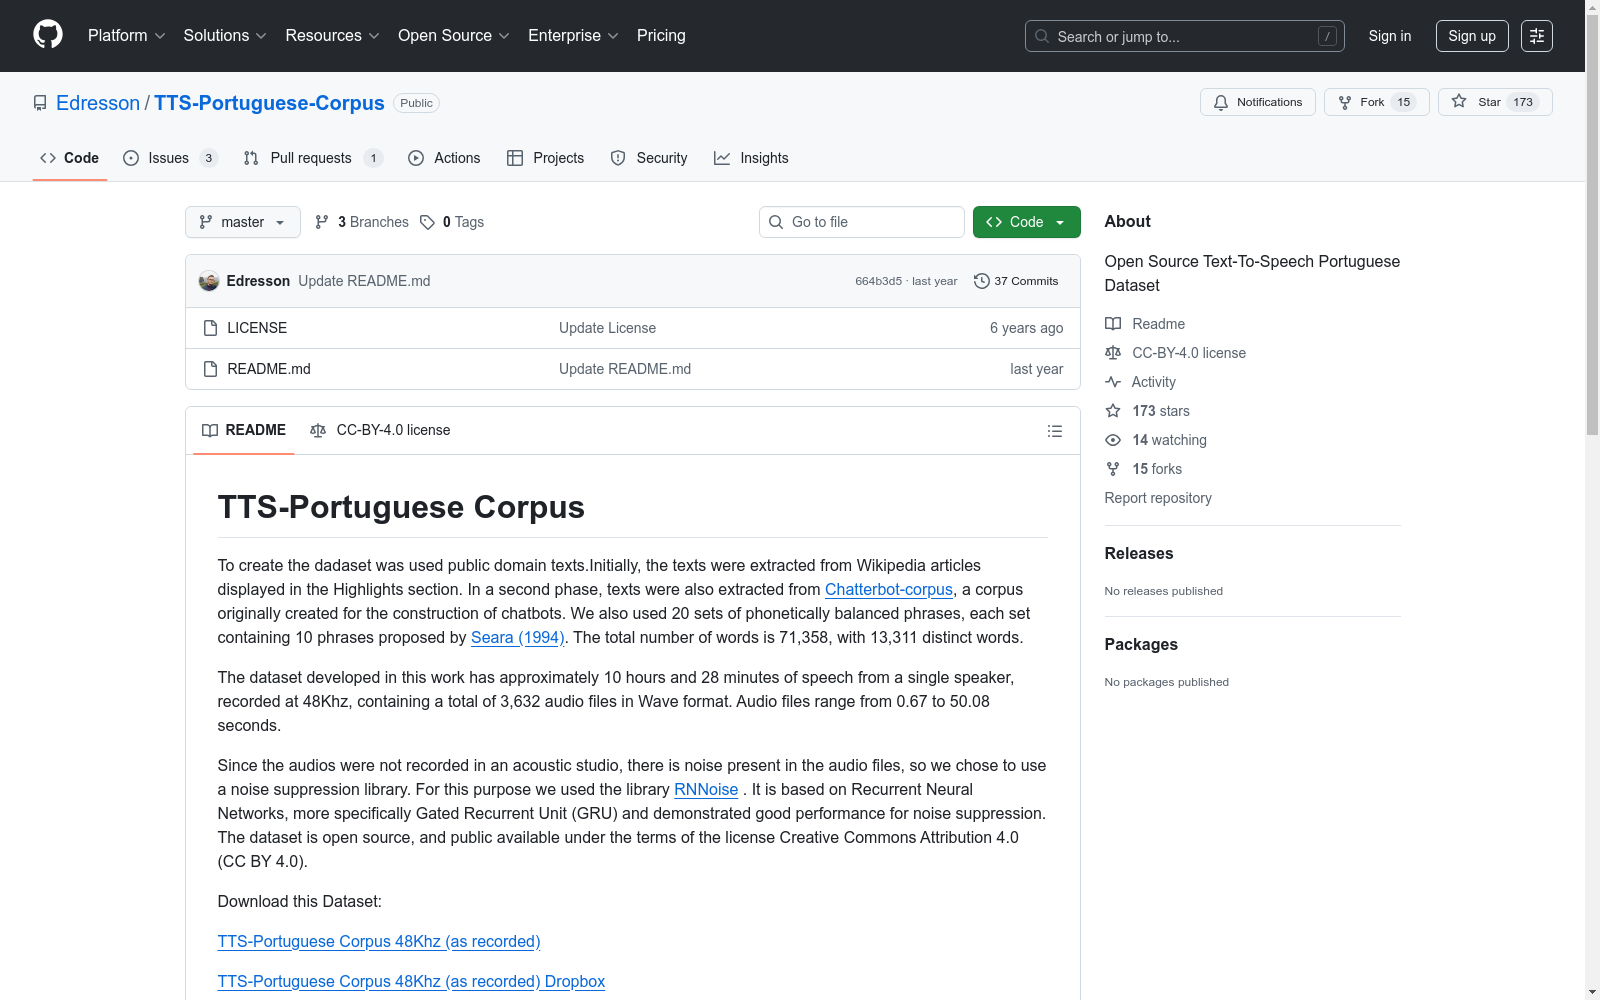Open the CC-BY-4.0 license link in About

(x=1175, y=353)
